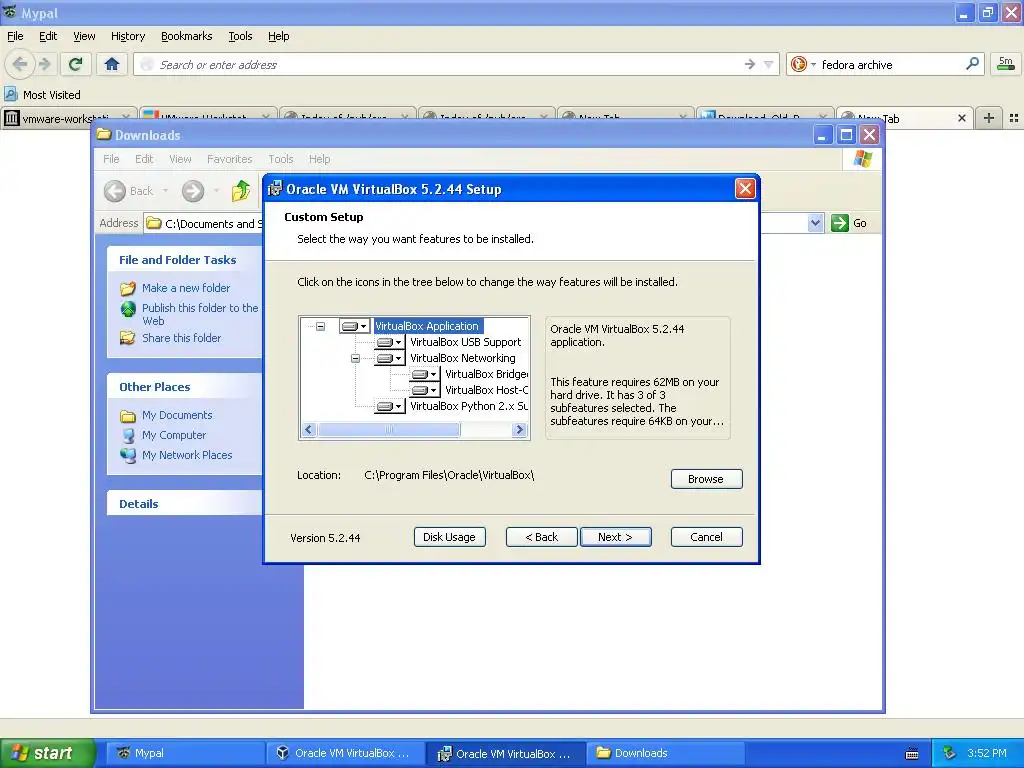The height and width of the screenshot is (768, 1024).
Task: Reload the page in Mypal
Action: [76, 64]
